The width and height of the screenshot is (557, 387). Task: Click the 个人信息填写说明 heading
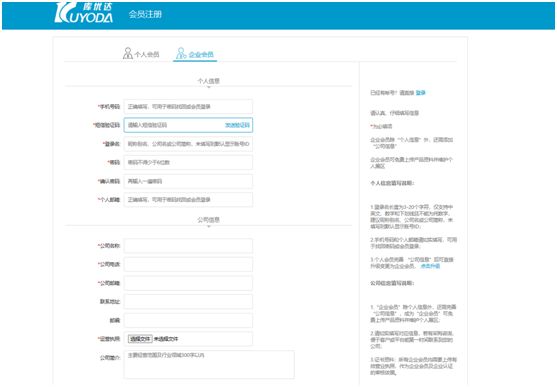[x=392, y=183]
